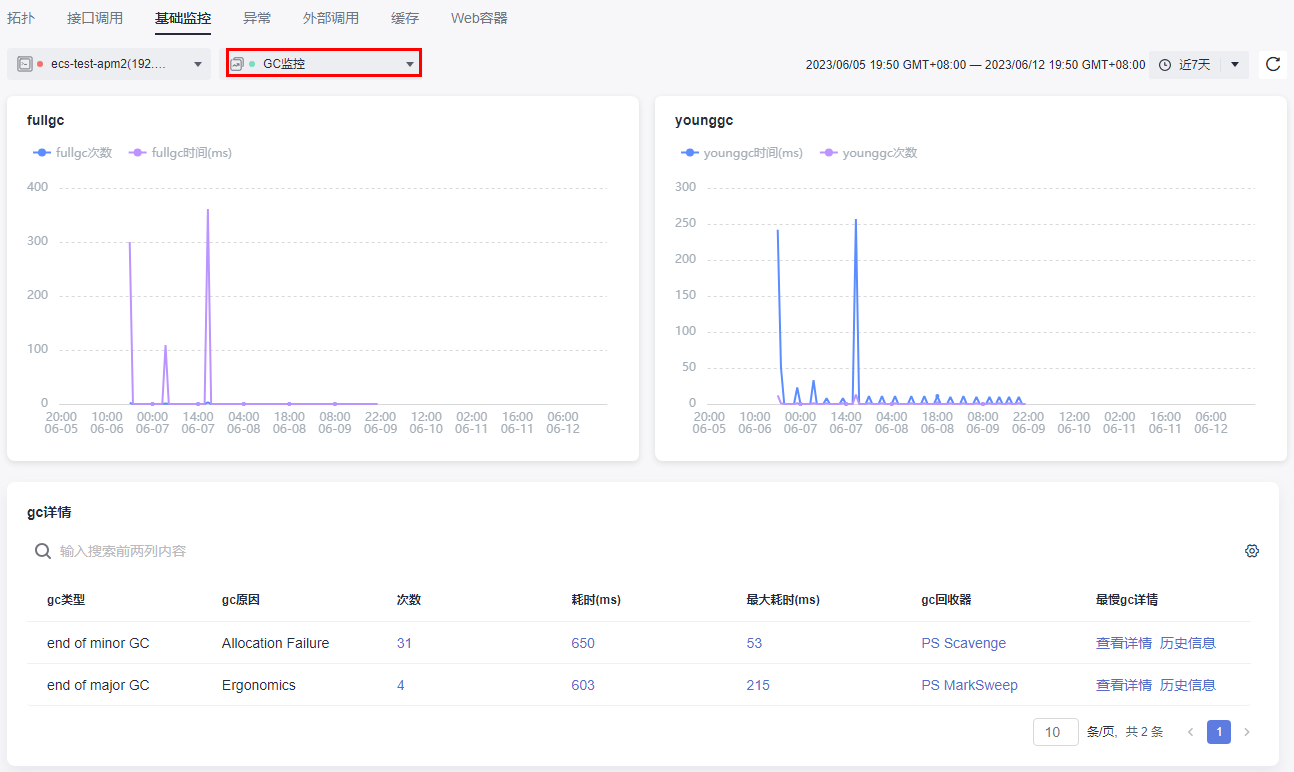
Task: Expand the ecs-test-apm2 instance dropdown
Action: click(198, 64)
